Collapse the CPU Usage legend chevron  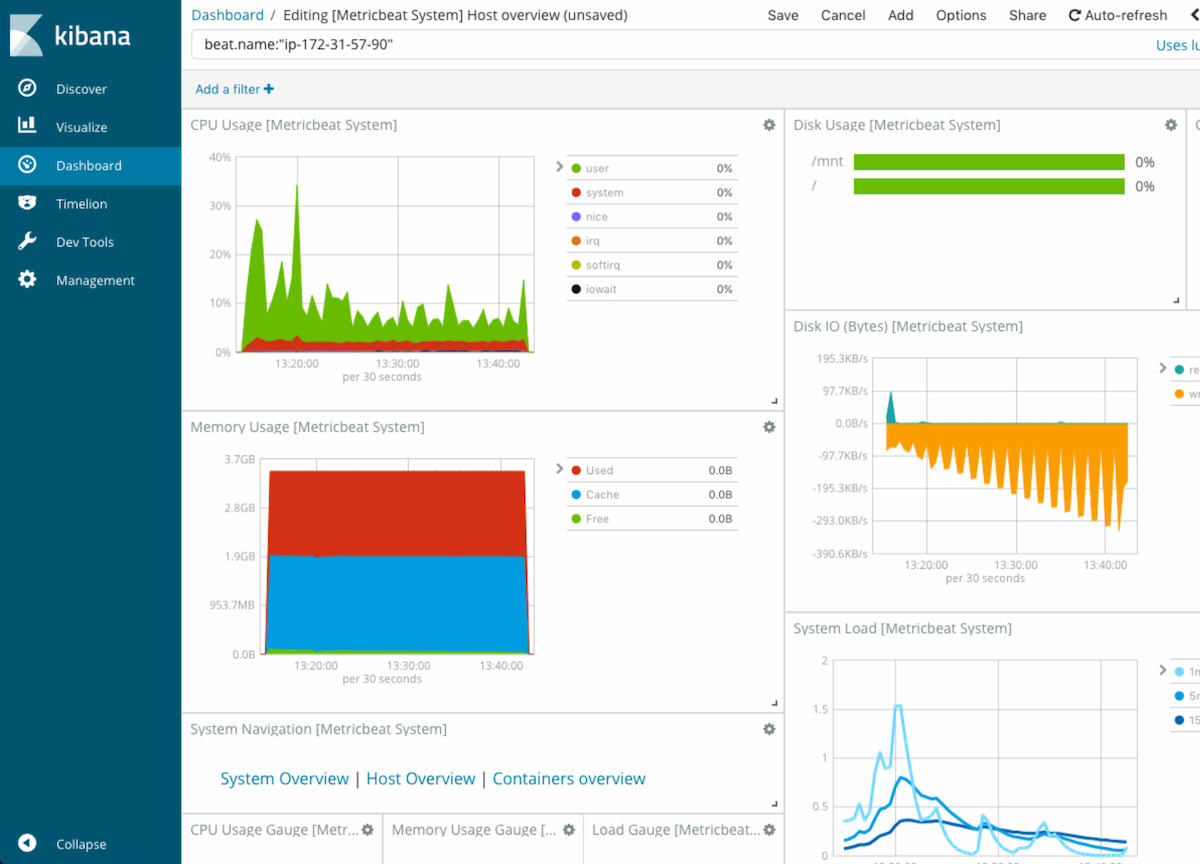(560, 168)
